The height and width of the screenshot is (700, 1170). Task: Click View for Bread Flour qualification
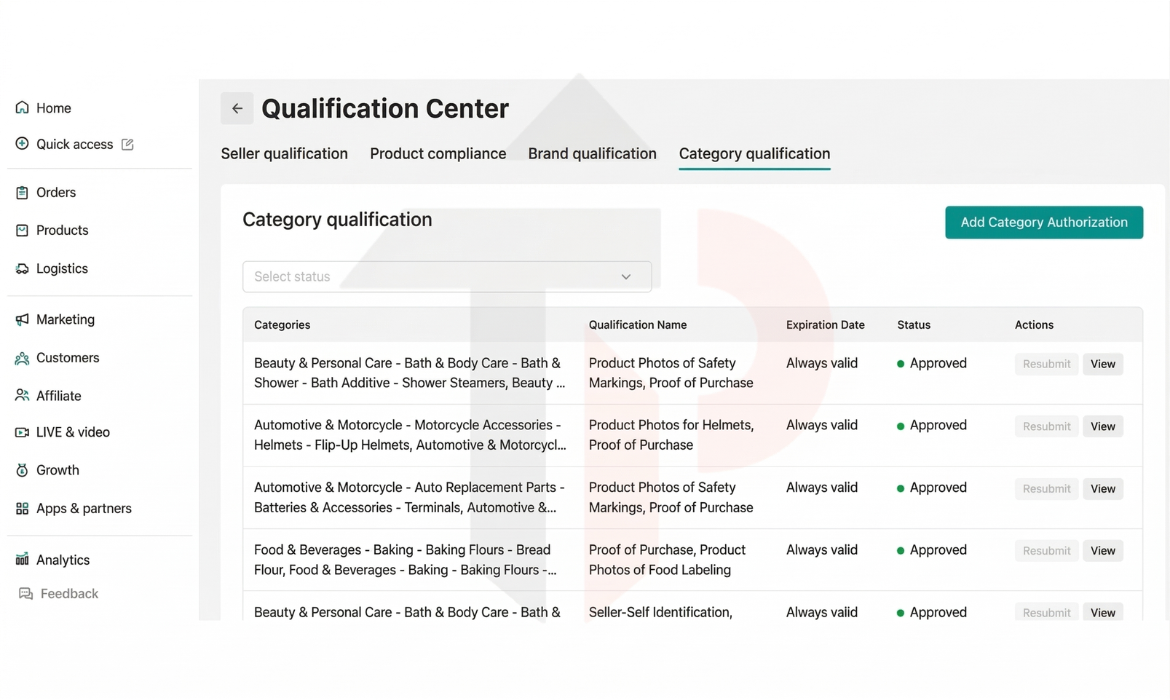point(1102,551)
